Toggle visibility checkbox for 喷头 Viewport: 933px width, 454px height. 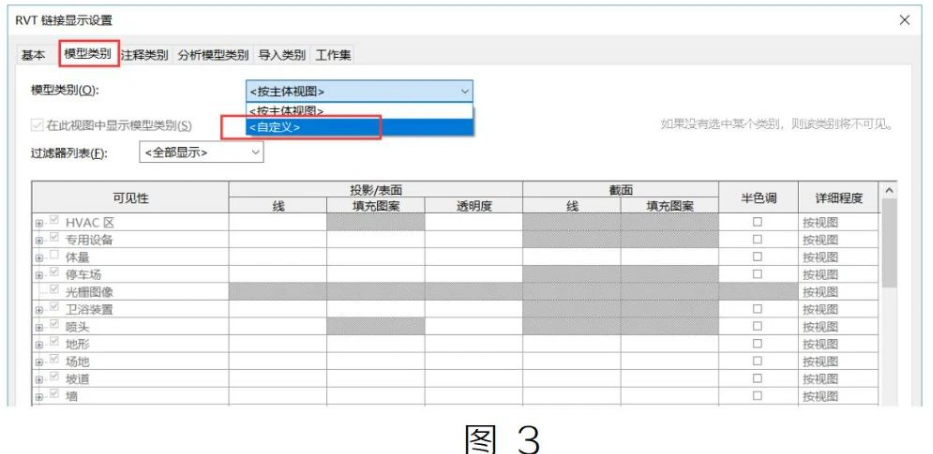point(55,324)
